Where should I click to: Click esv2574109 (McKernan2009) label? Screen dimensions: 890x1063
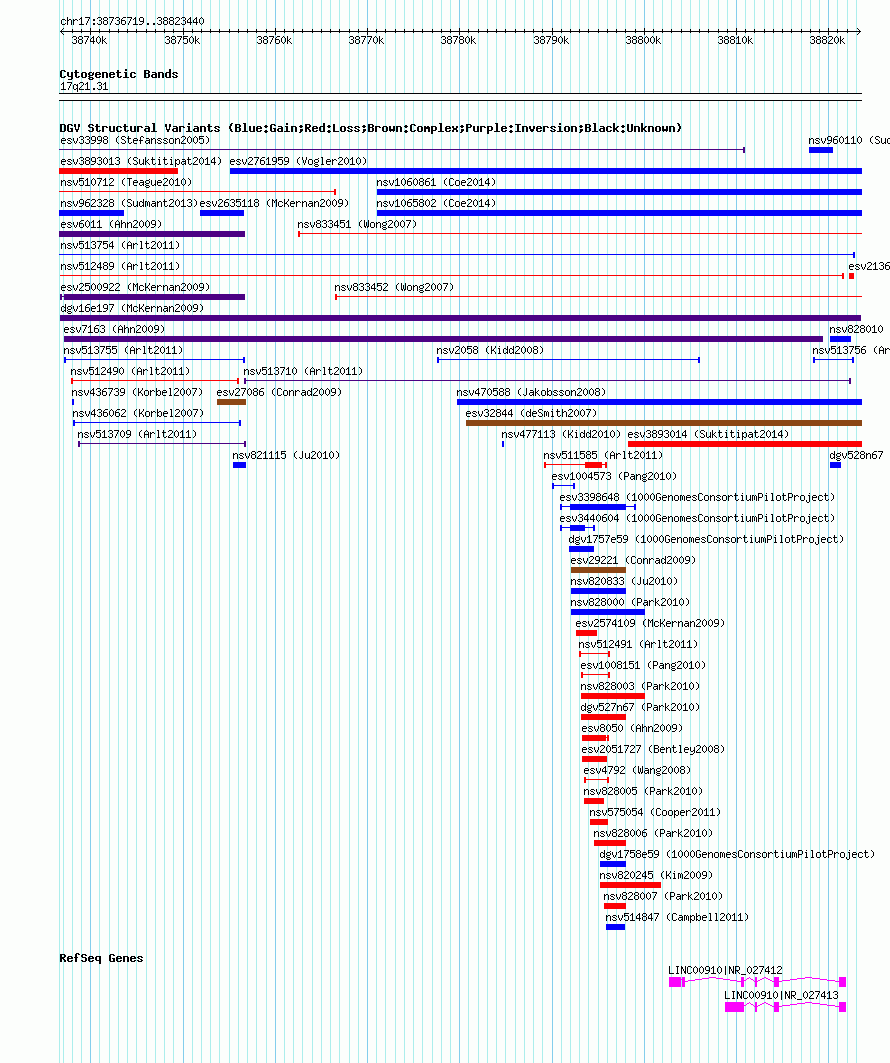650,624
